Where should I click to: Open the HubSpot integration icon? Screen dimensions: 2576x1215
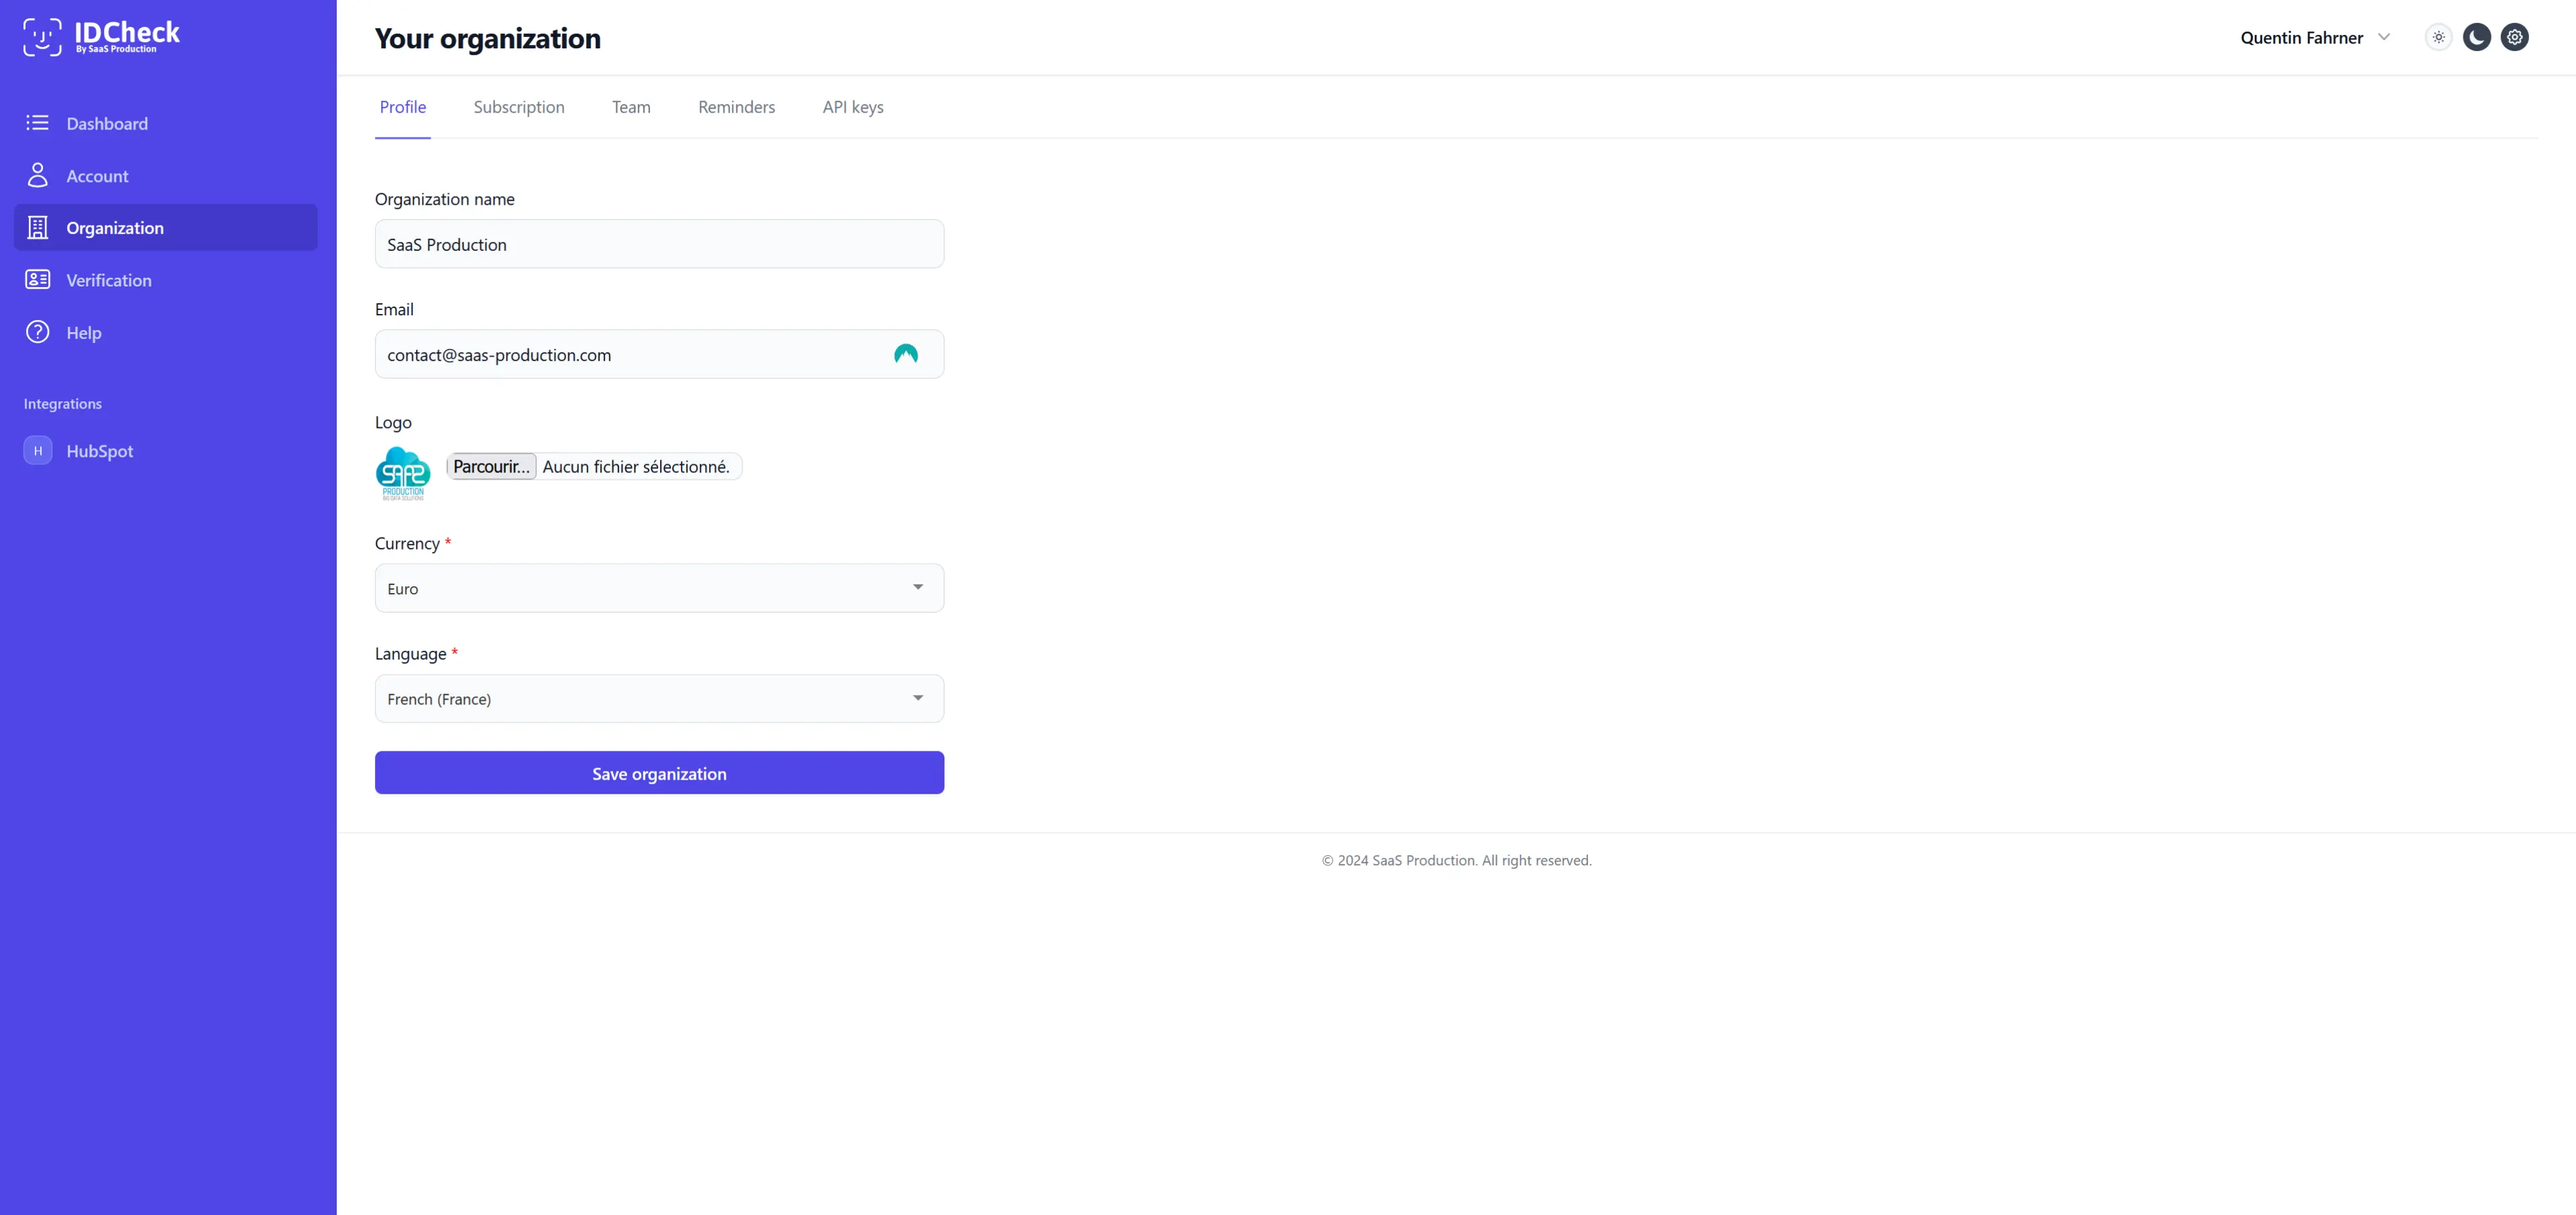pyautogui.click(x=38, y=451)
